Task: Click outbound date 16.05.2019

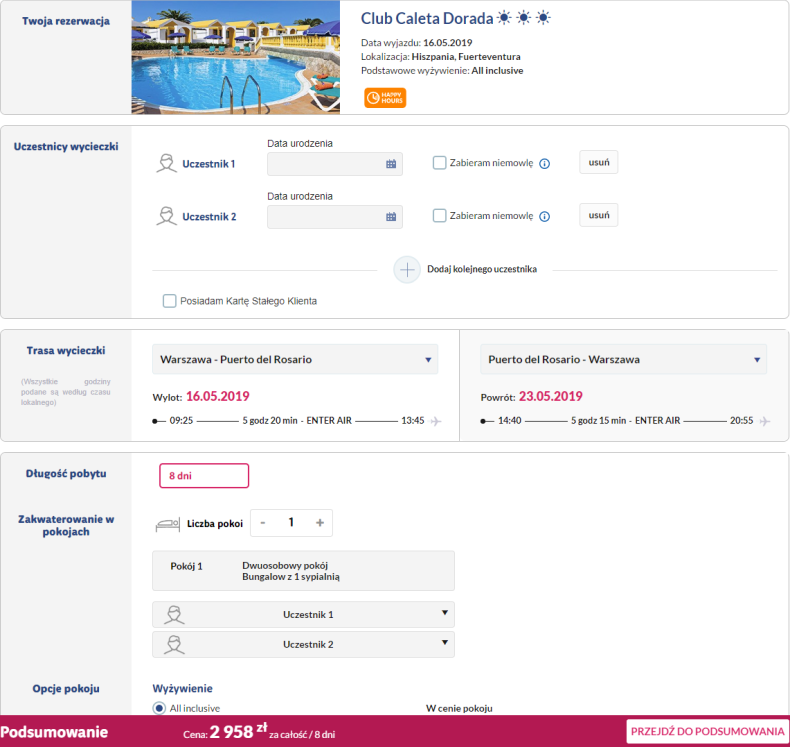Action: pyautogui.click(x=218, y=396)
